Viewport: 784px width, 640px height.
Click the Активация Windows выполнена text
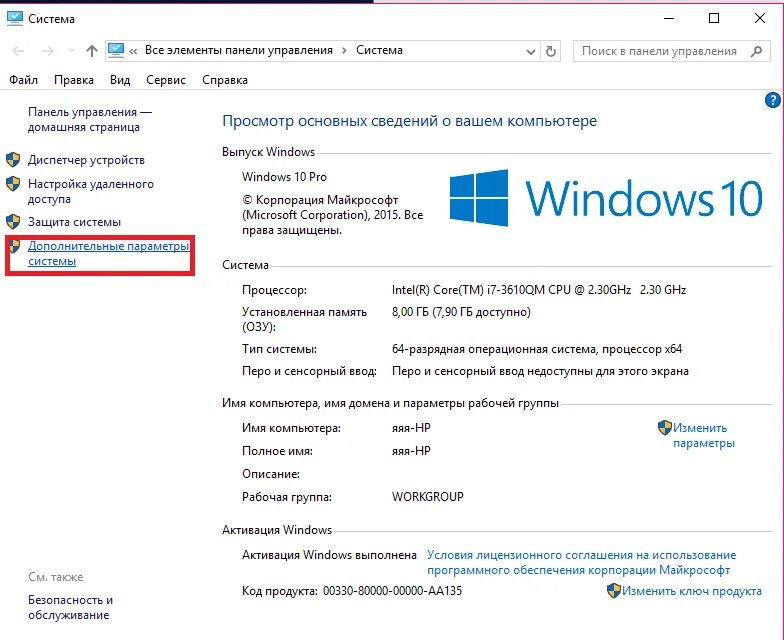point(329,555)
